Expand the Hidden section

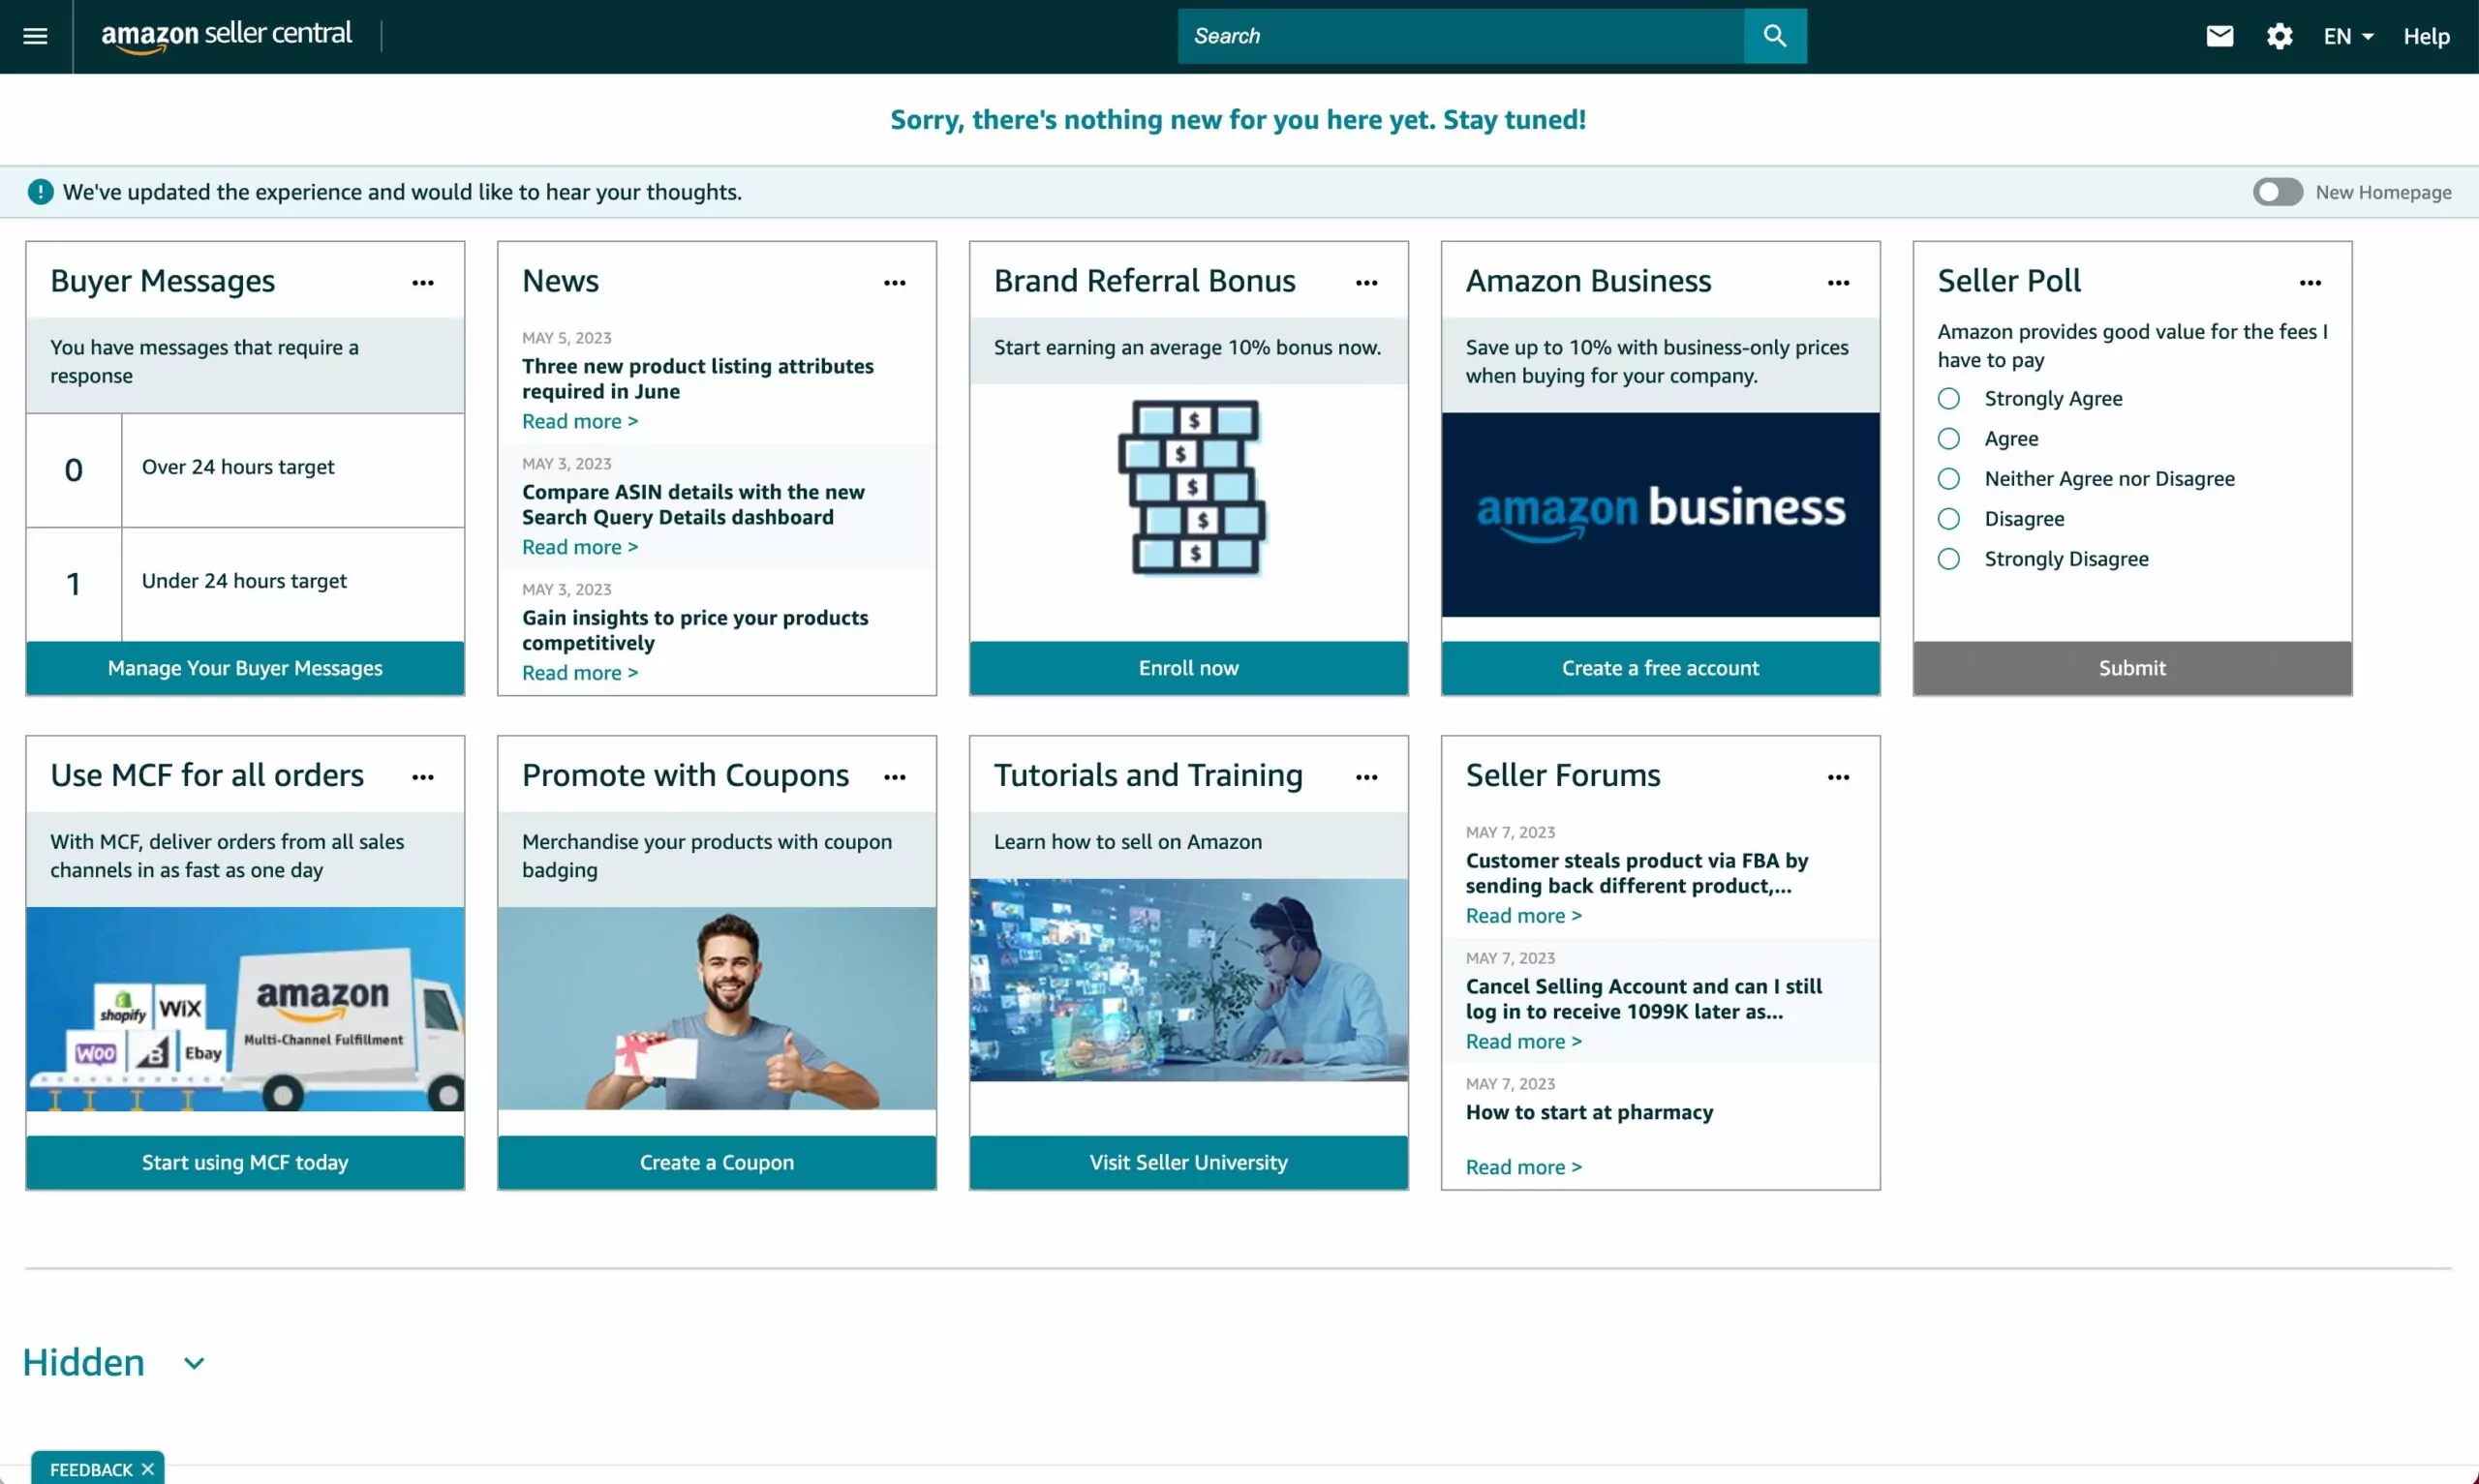[193, 1362]
